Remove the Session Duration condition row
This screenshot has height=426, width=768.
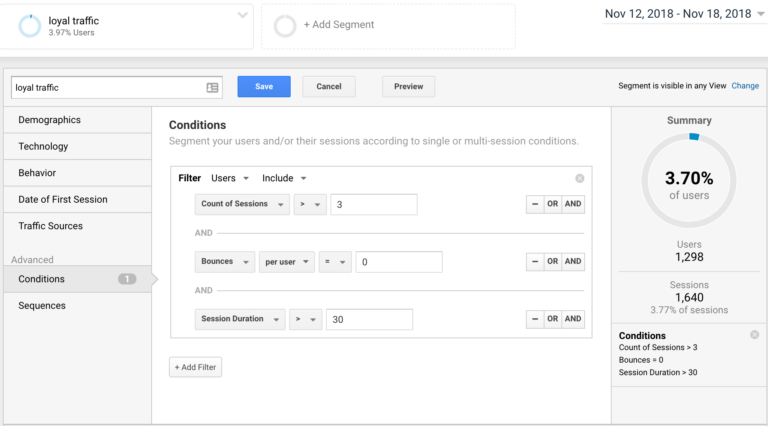tap(535, 319)
